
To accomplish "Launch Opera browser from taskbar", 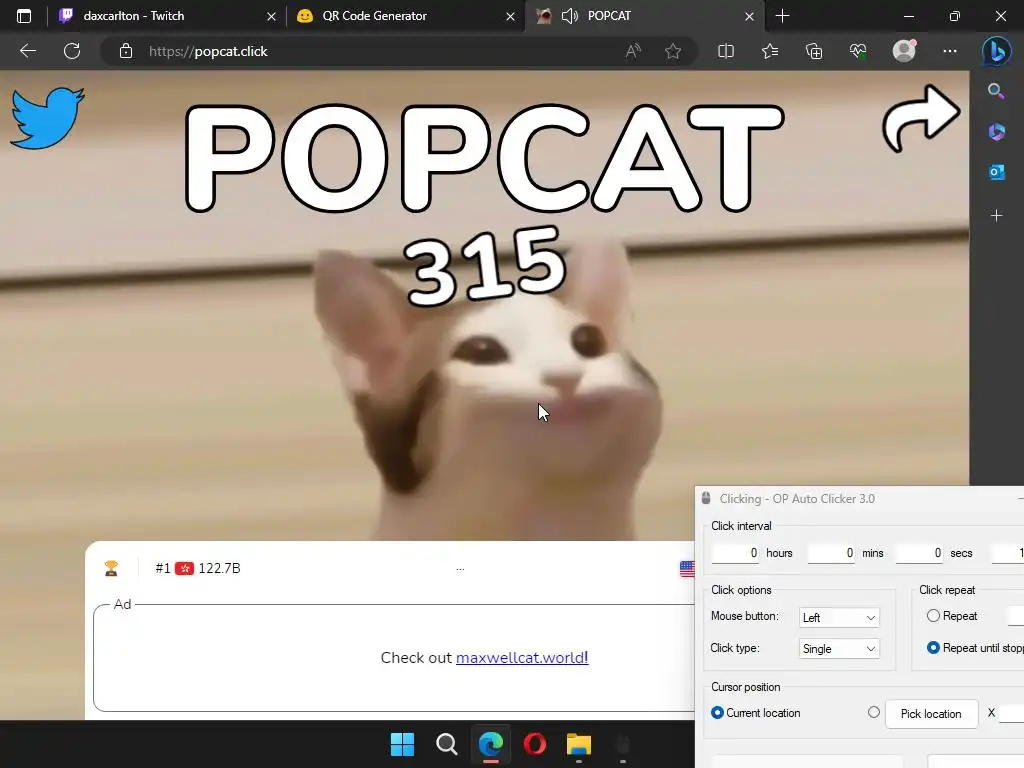I will pyautogui.click(x=535, y=744).
